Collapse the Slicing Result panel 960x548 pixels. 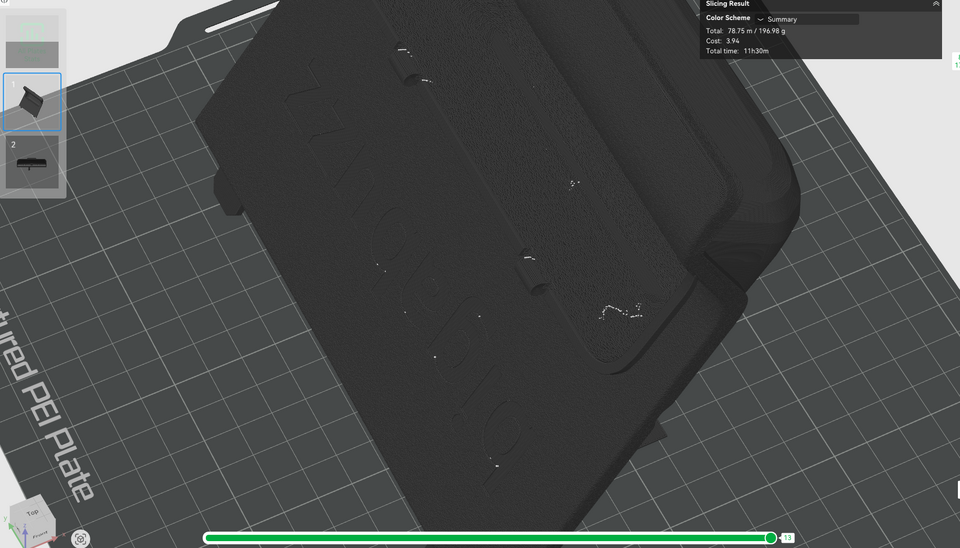pos(935,4)
